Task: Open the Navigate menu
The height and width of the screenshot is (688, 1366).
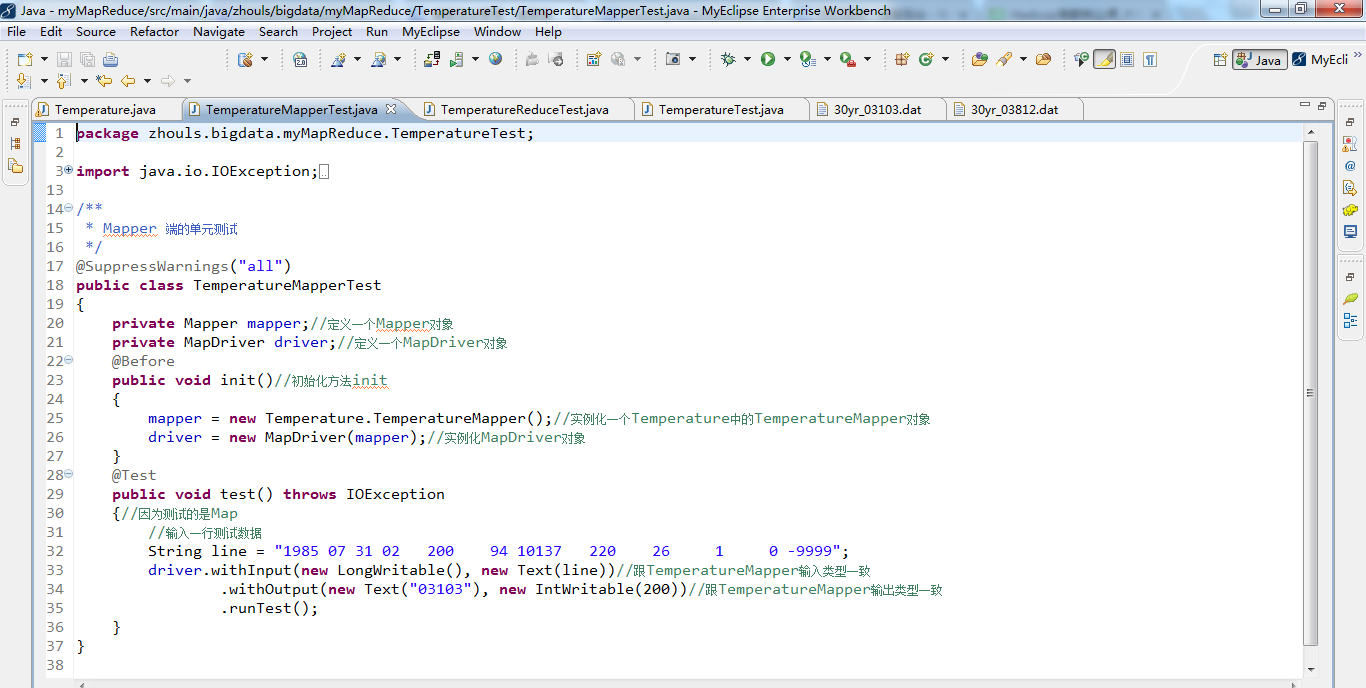Action: [x=219, y=32]
